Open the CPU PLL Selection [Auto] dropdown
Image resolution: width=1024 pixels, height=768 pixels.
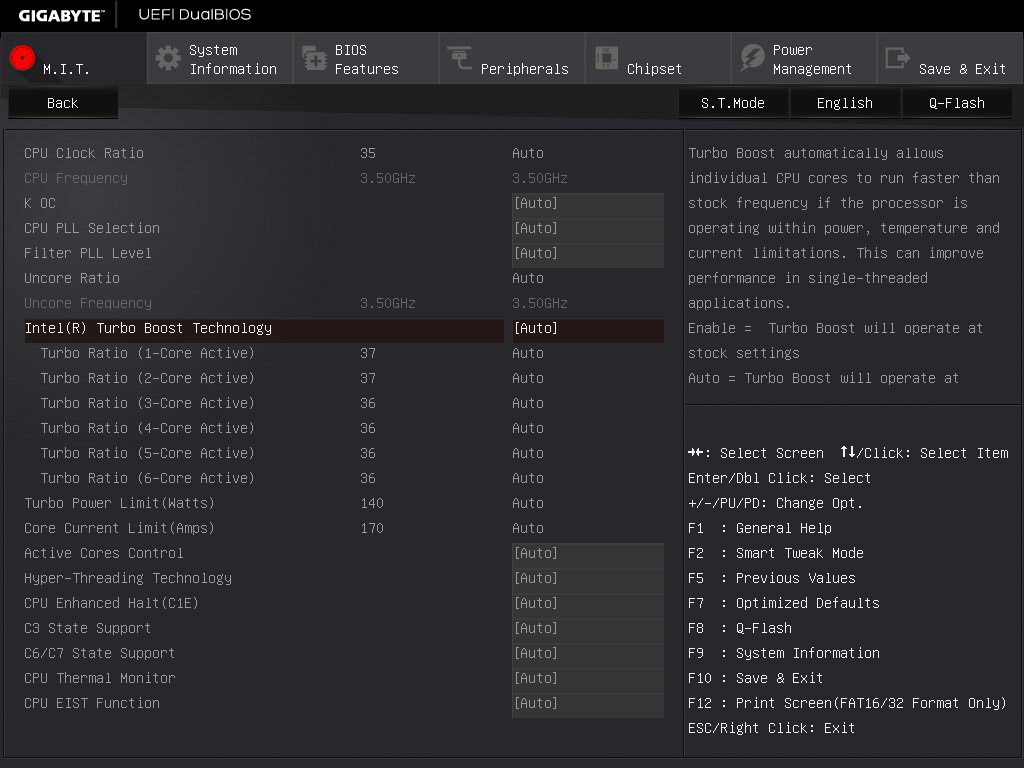[x=588, y=229]
